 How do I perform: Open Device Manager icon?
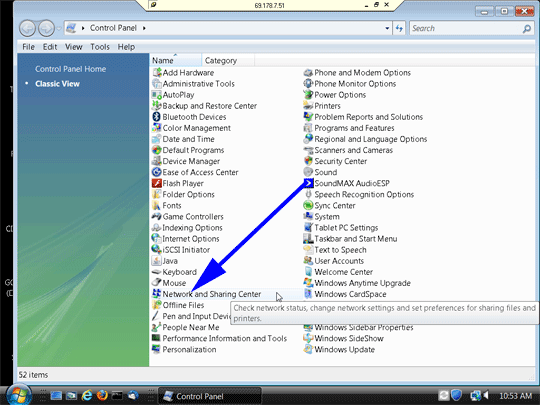pos(157,161)
